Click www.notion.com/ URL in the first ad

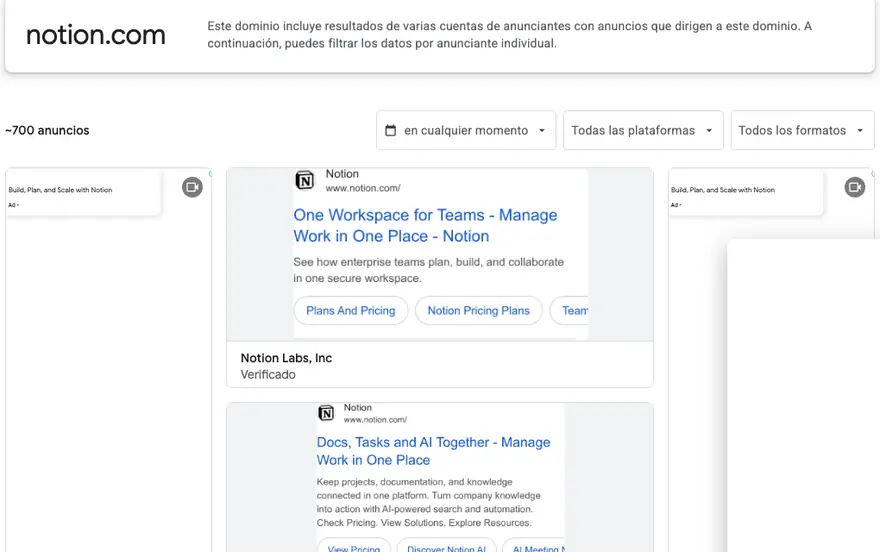click(x=363, y=188)
